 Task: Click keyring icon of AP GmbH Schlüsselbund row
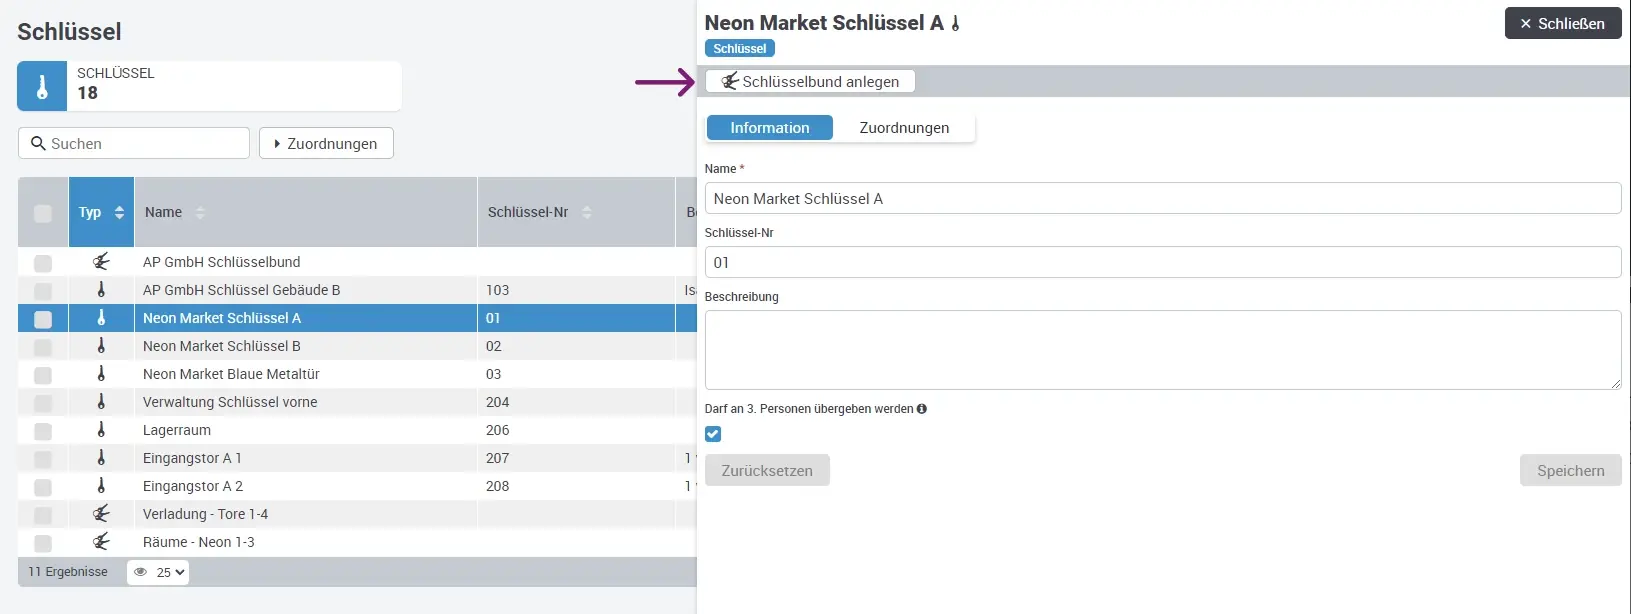tap(101, 262)
